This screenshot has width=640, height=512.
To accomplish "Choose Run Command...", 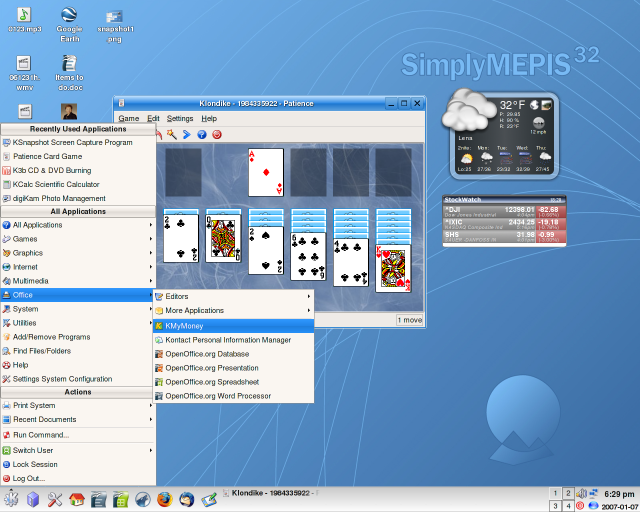I will point(78,435).
